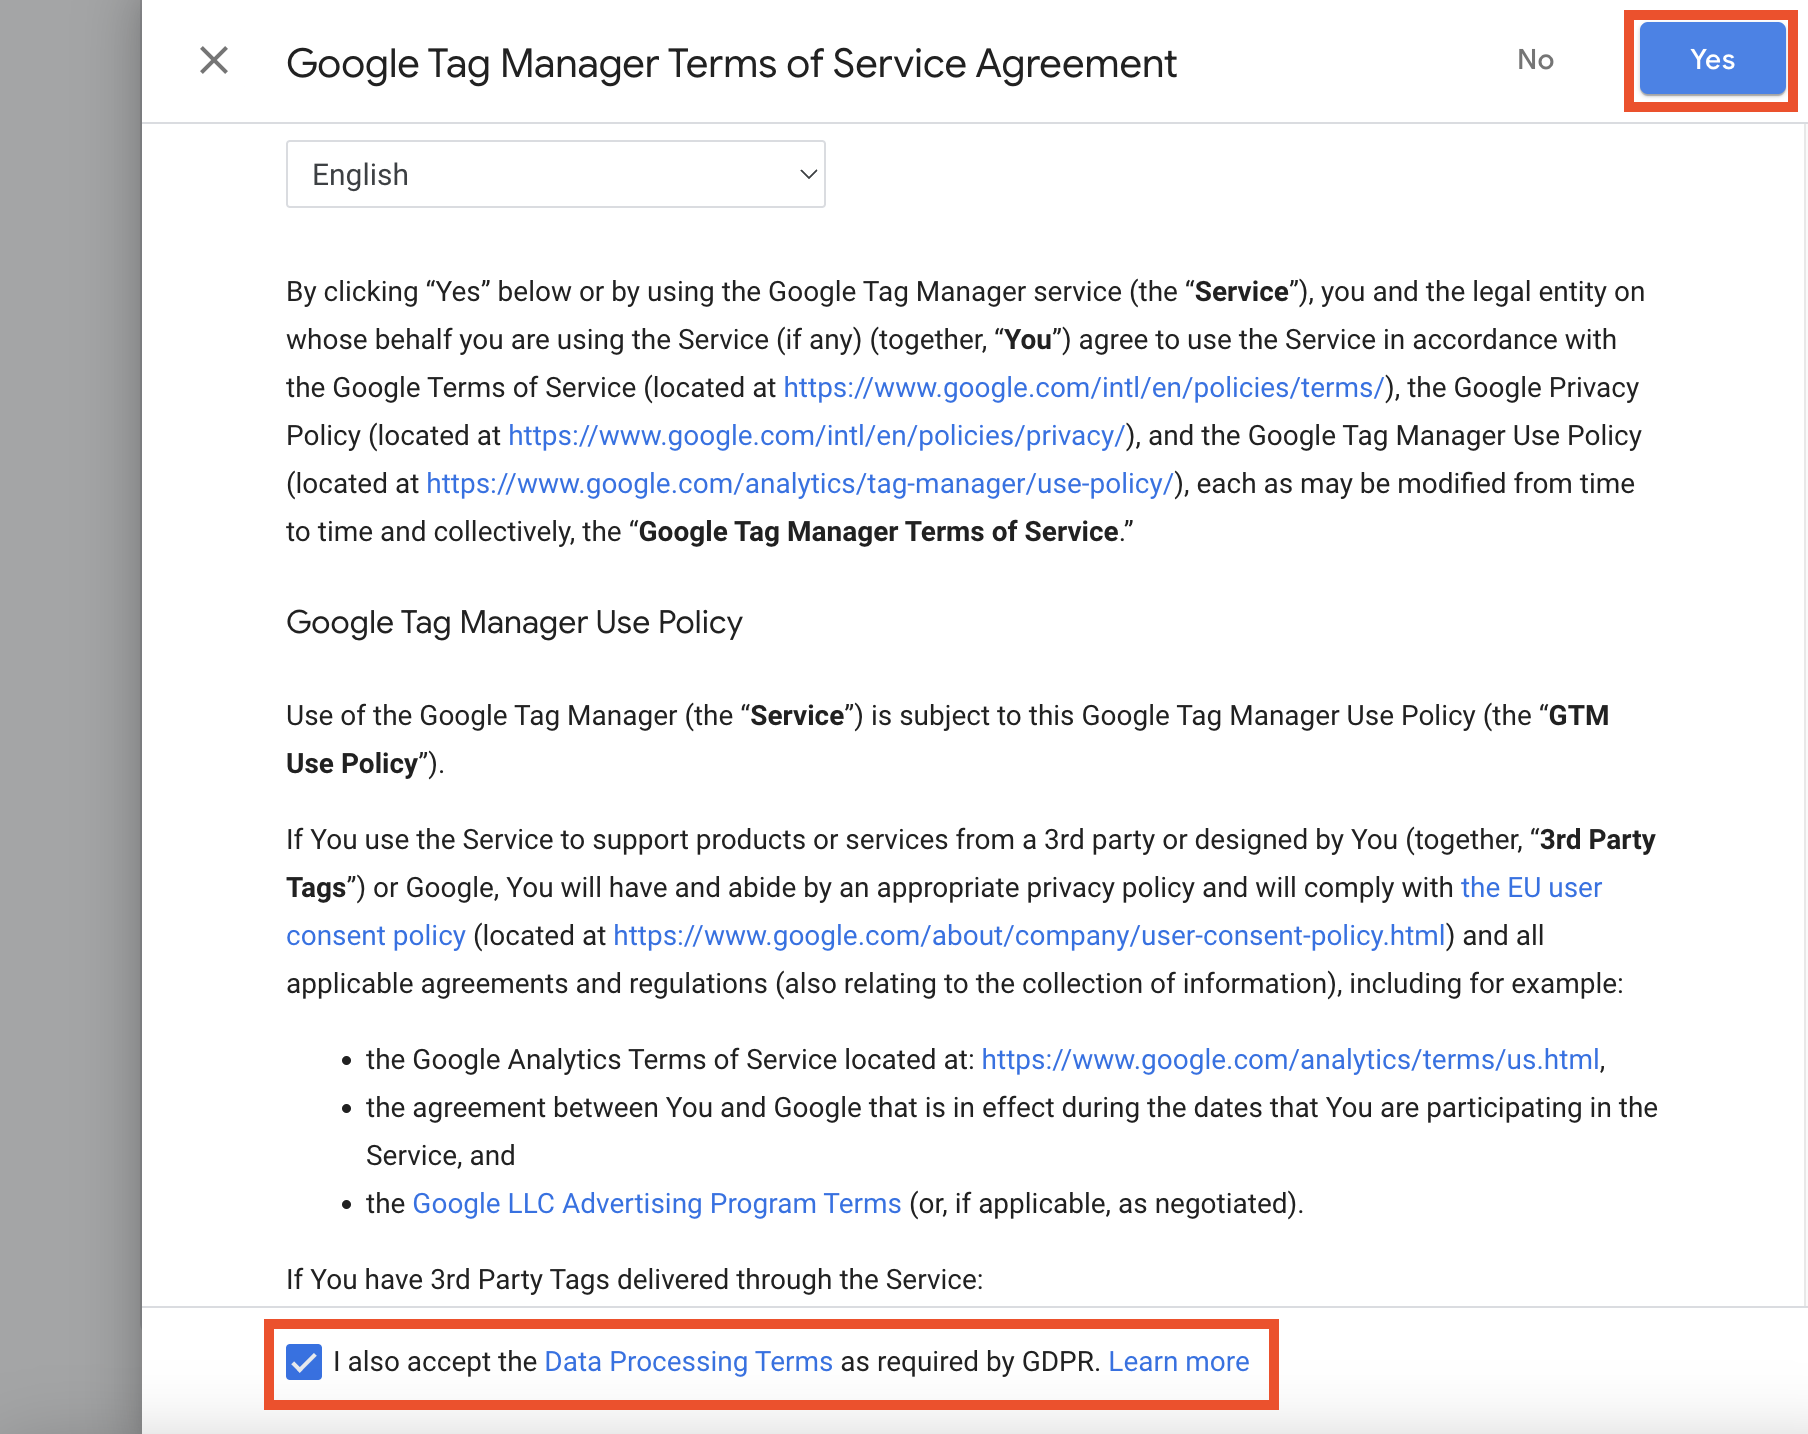The width and height of the screenshot is (1808, 1434).
Task: Click the bold '3rd Party' text
Action: [x=1597, y=840]
